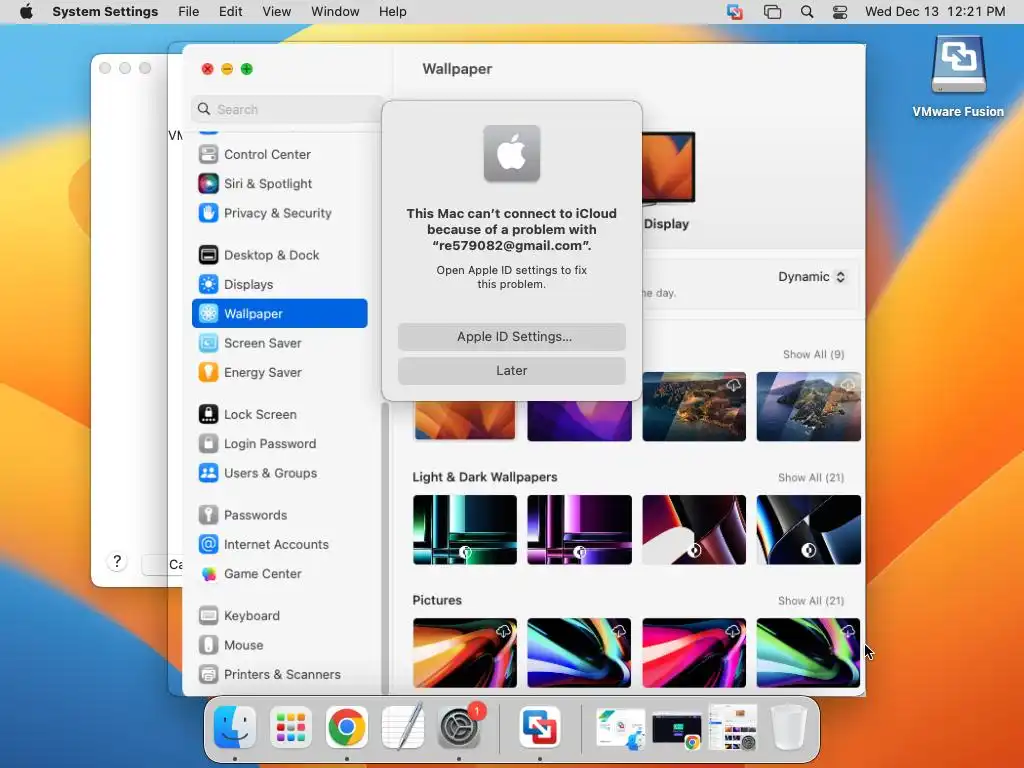Open Google Chrome from the Dock
Screen dimensions: 1024x768
tap(347, 726)
